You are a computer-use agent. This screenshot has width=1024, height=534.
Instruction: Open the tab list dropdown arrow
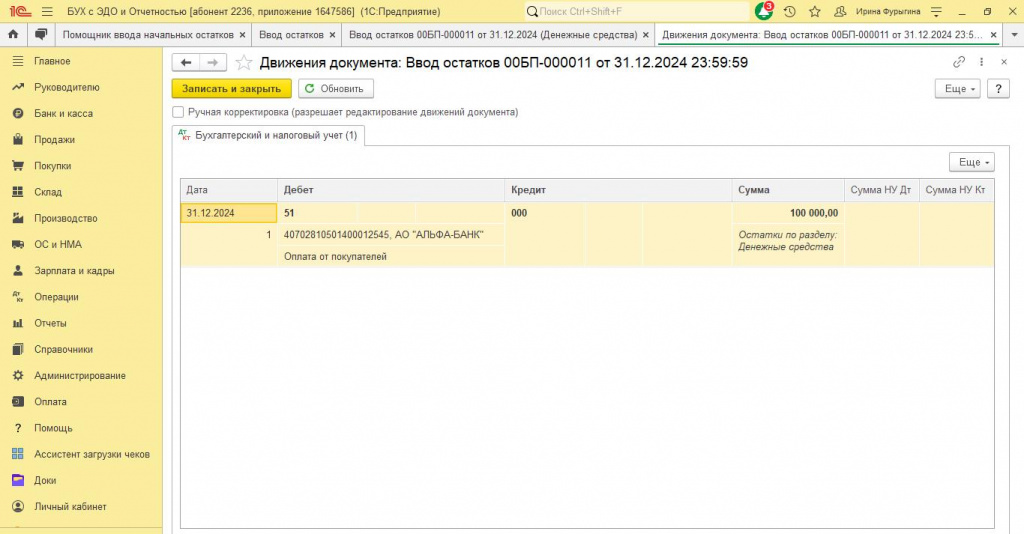1014,35
